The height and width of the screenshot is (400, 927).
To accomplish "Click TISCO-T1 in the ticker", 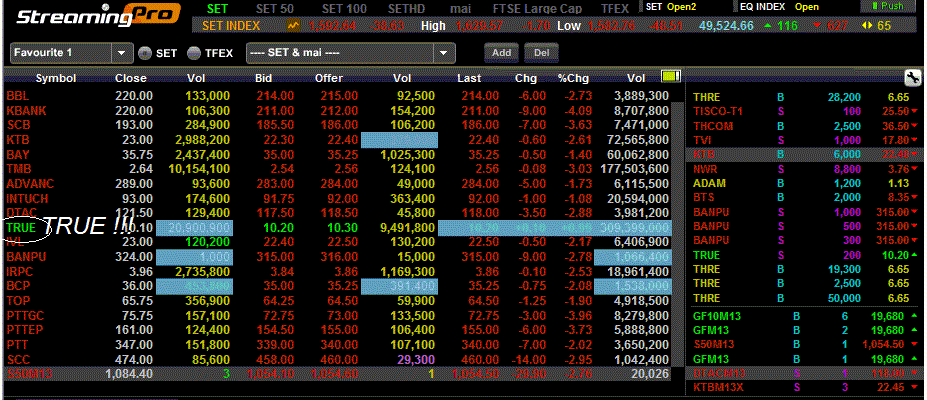I will tap(718, 111).
